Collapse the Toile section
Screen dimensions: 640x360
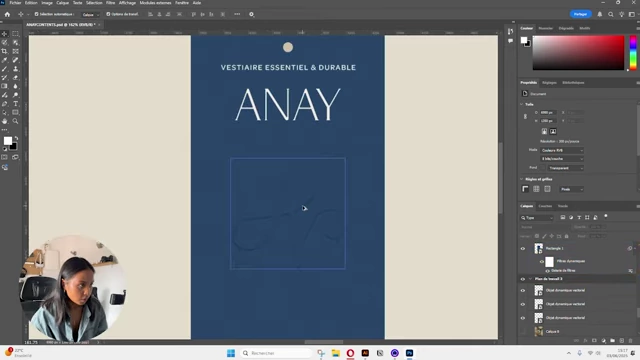tap(522, 104)
